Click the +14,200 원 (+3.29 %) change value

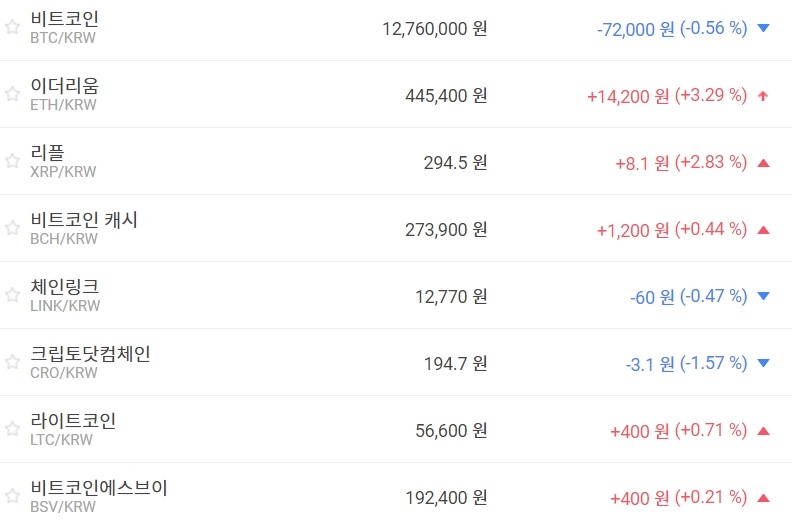(x=666, y=96)
